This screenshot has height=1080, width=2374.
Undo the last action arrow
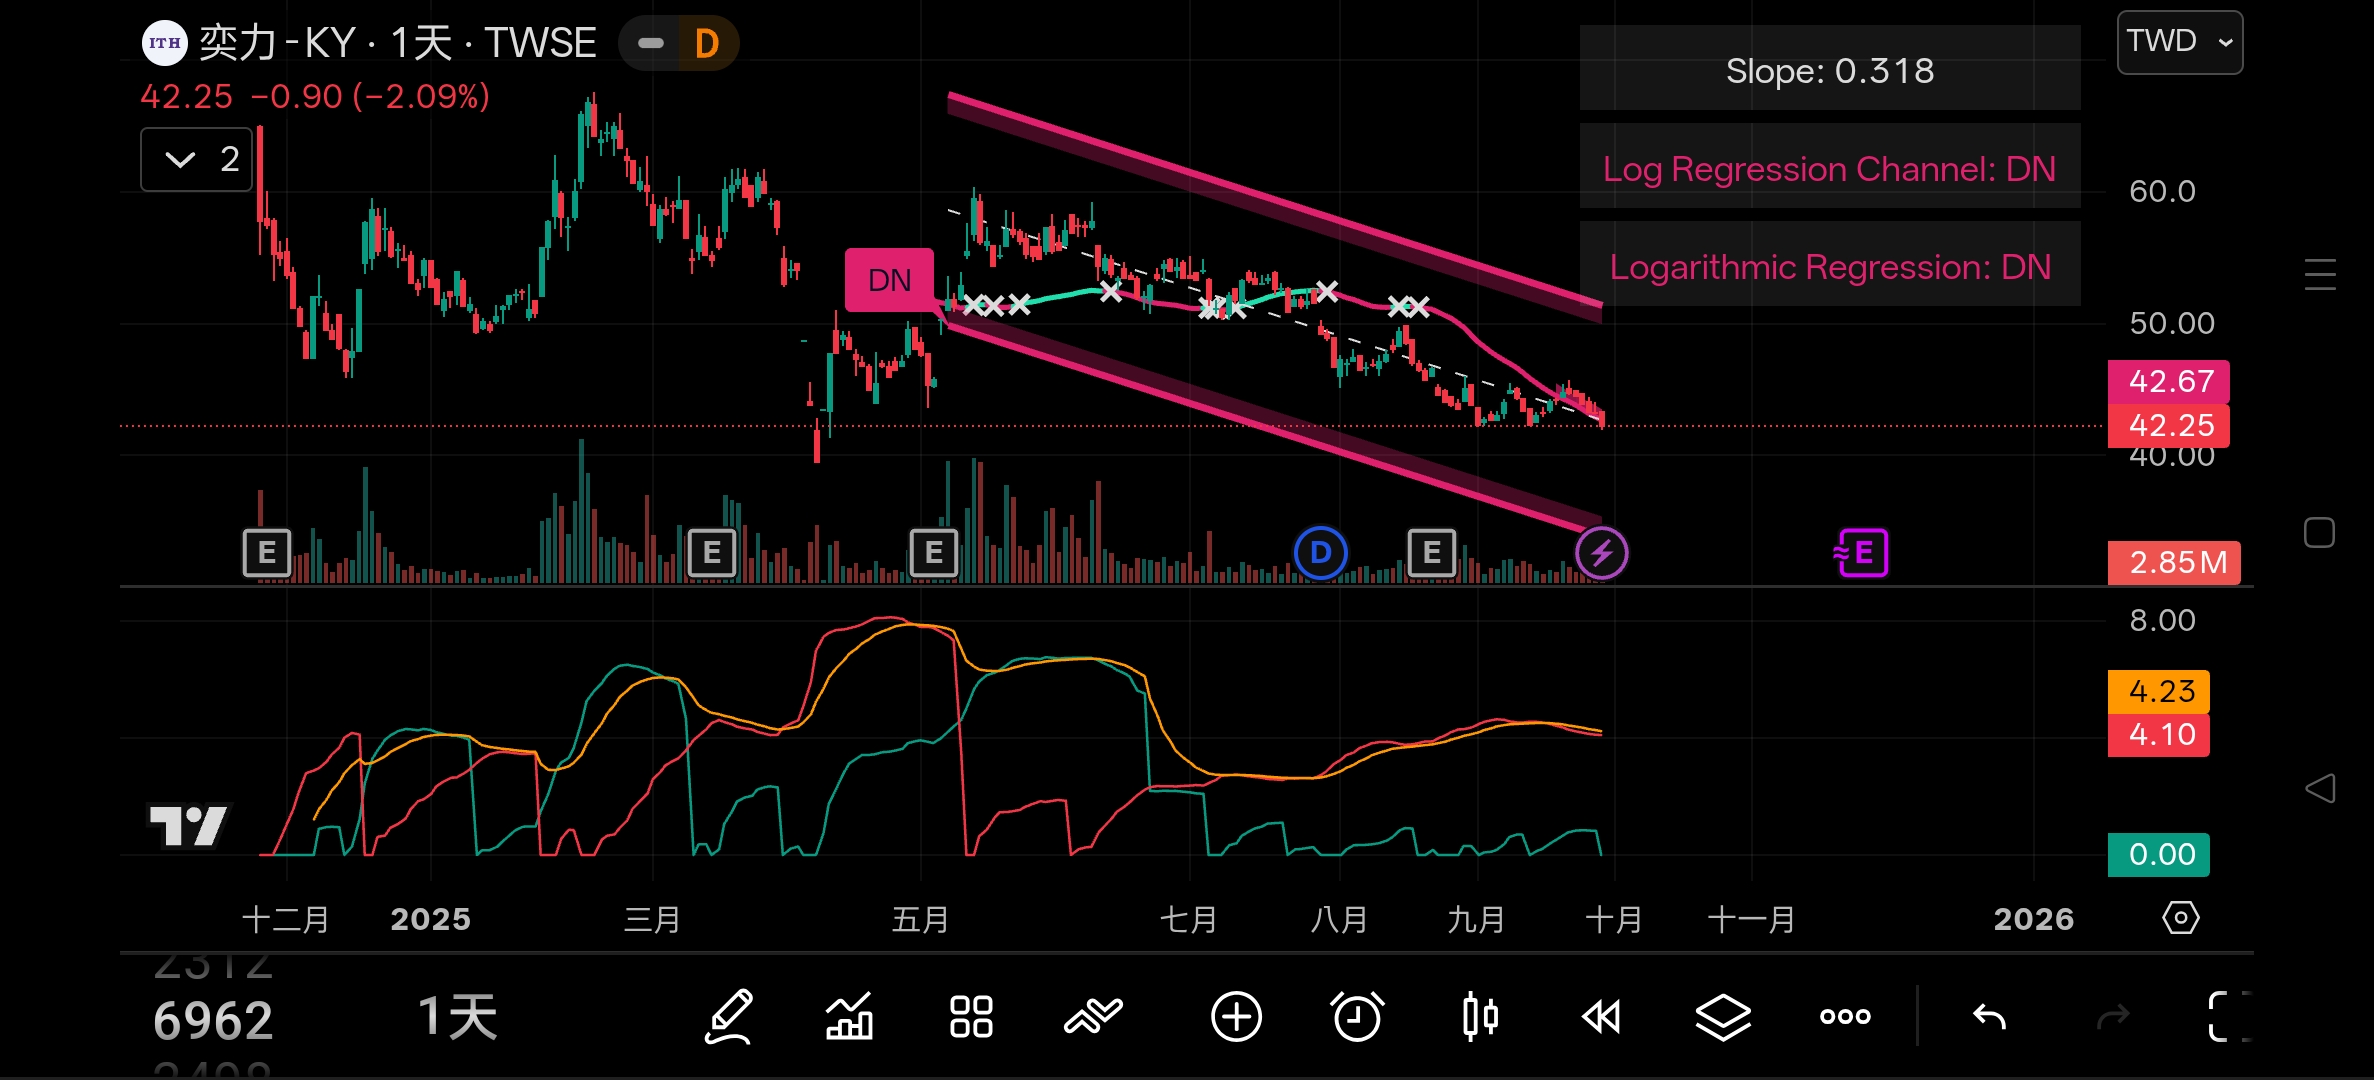tap(1989, 1017)
